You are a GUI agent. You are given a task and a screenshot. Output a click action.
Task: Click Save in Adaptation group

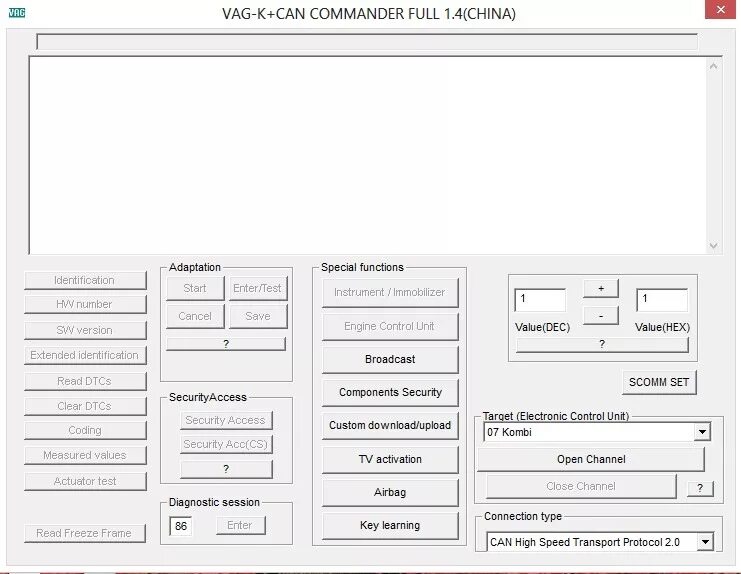coord(258,316)
